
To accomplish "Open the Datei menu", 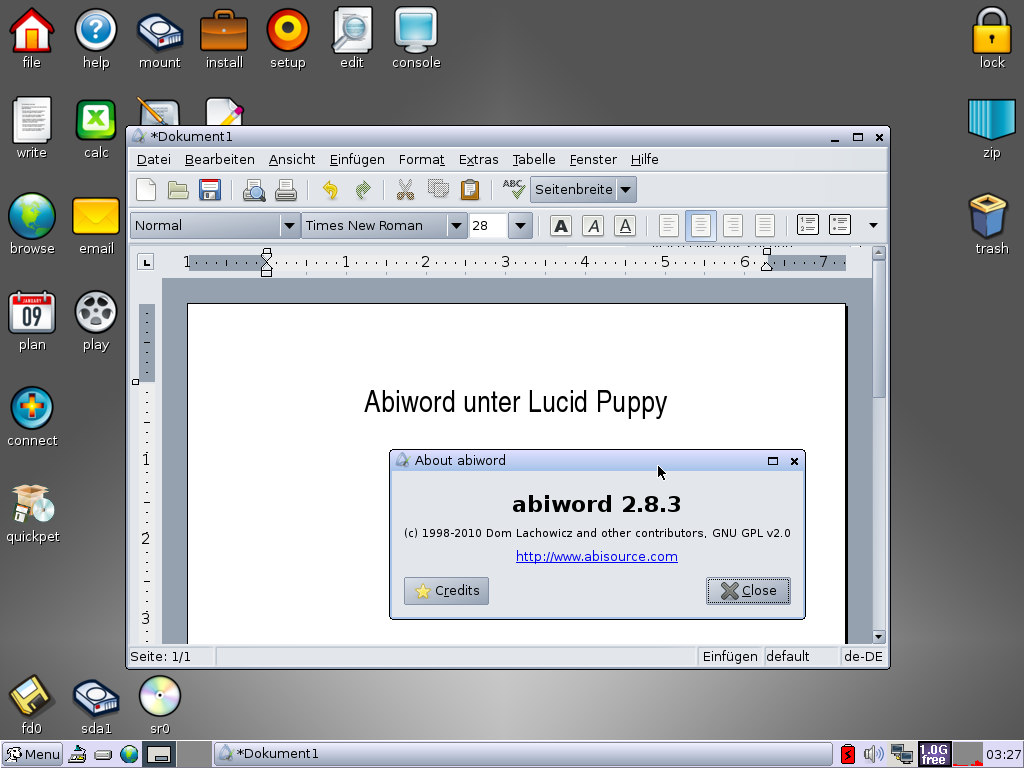I will click(153, 160).
